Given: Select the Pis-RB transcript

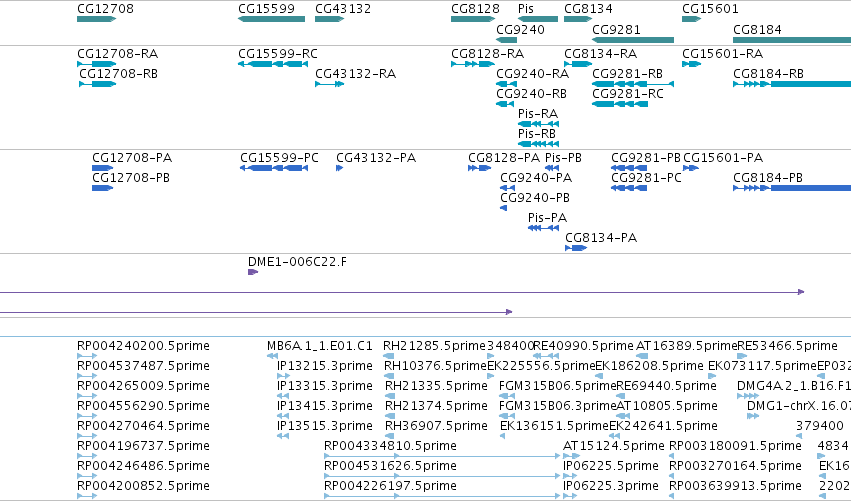Looking at the screenshot, I should coord(538,144).
